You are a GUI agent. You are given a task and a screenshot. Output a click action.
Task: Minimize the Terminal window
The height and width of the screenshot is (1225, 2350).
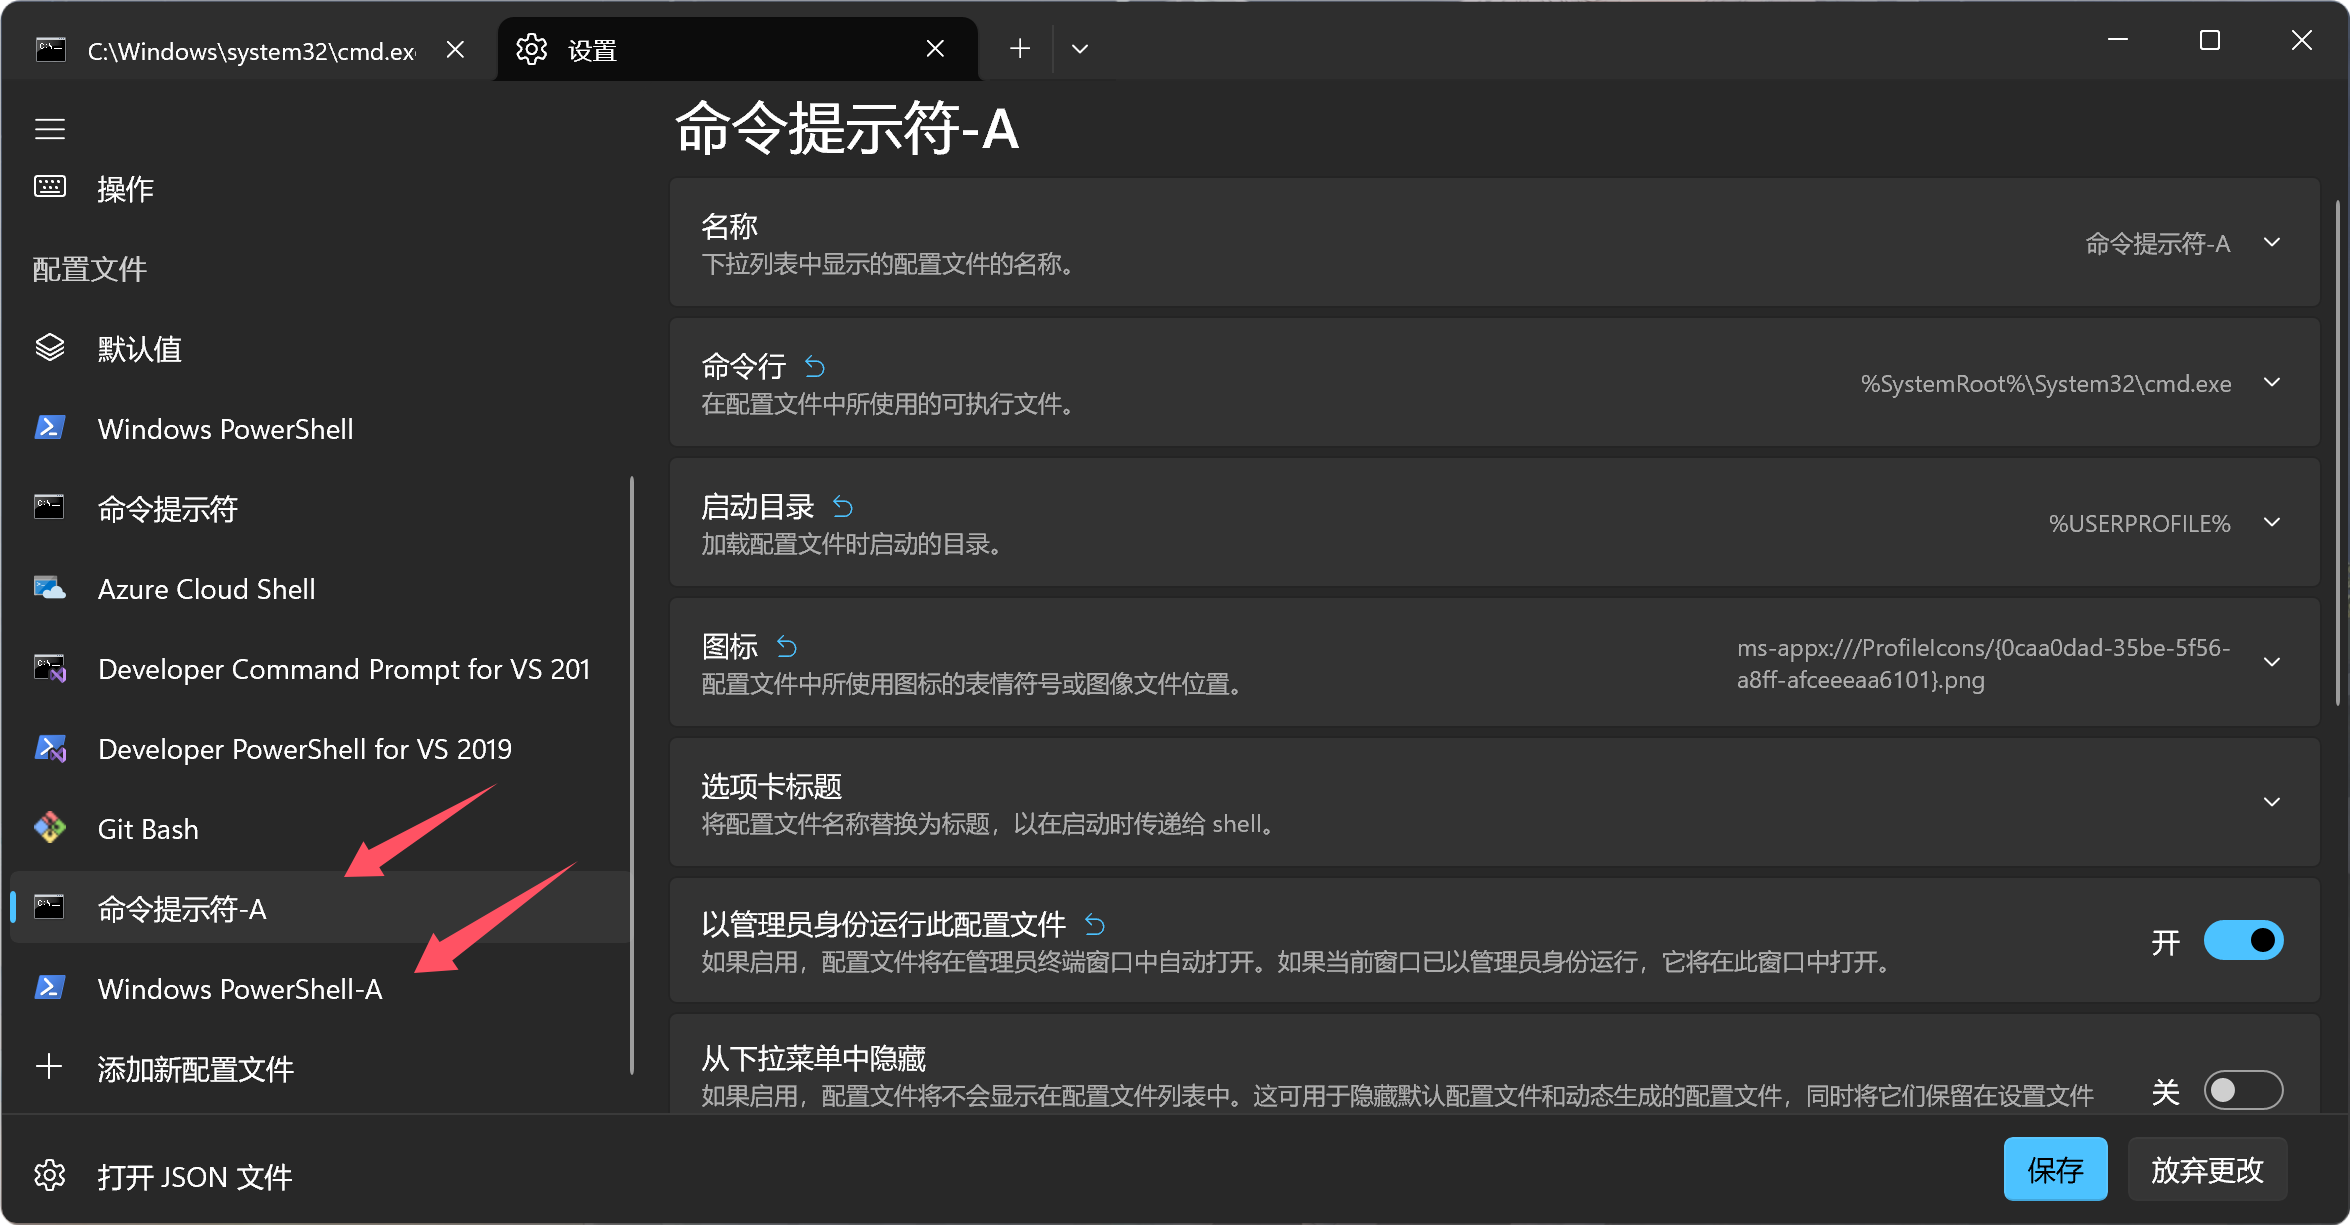(2118, 40)
